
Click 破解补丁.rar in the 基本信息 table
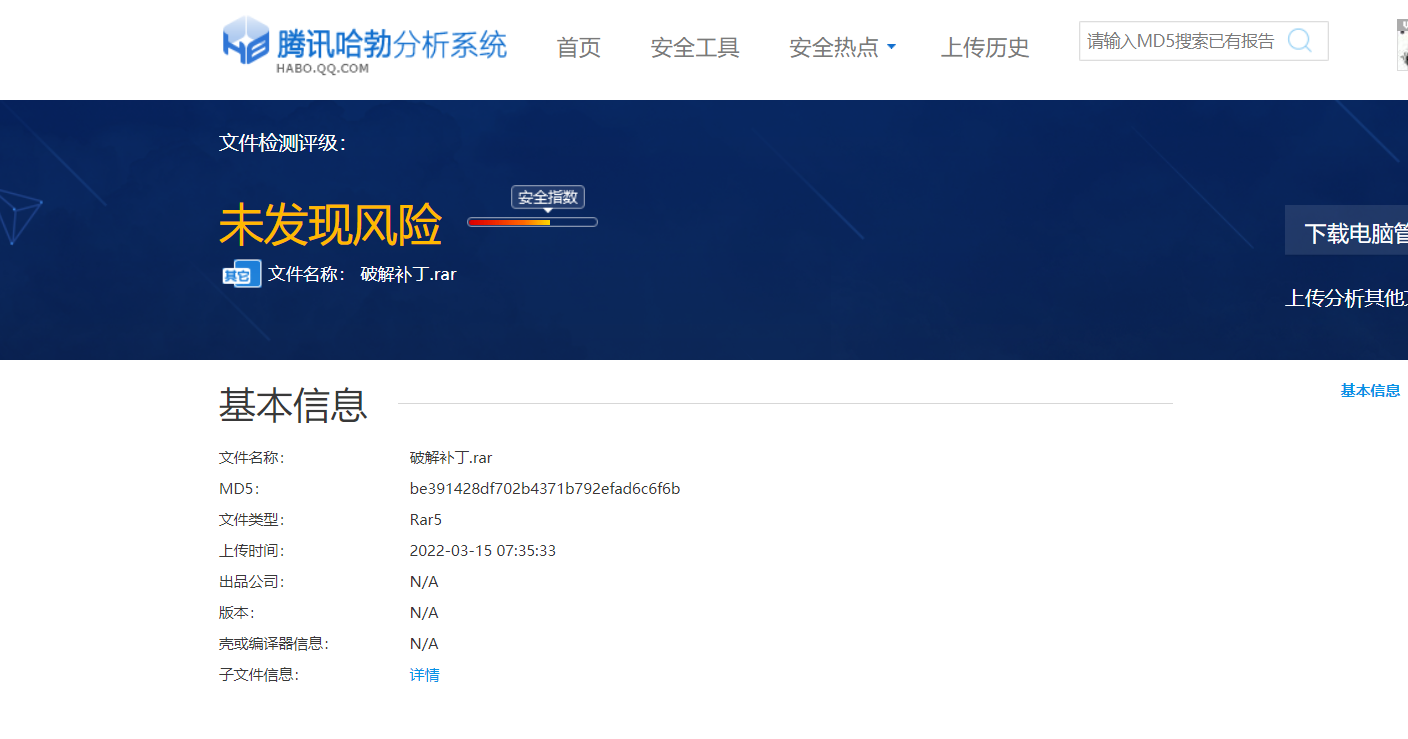[451, 458]
